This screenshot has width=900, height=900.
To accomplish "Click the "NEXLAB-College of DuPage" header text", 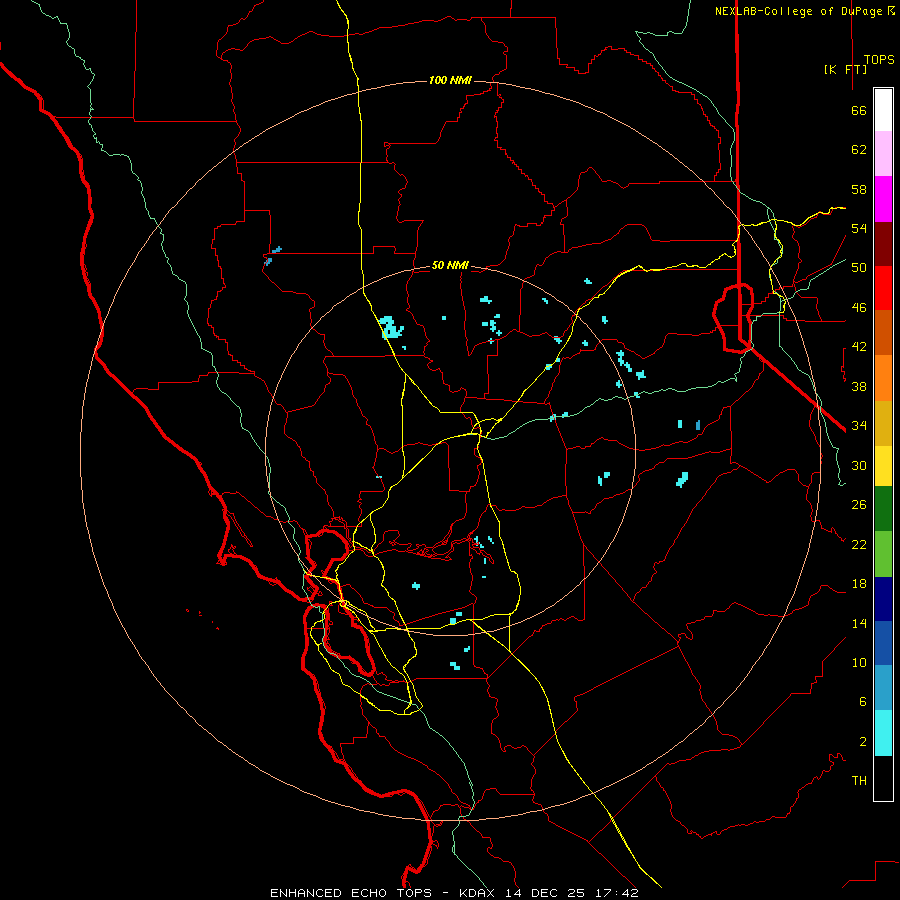I will (x=800, y=11).
